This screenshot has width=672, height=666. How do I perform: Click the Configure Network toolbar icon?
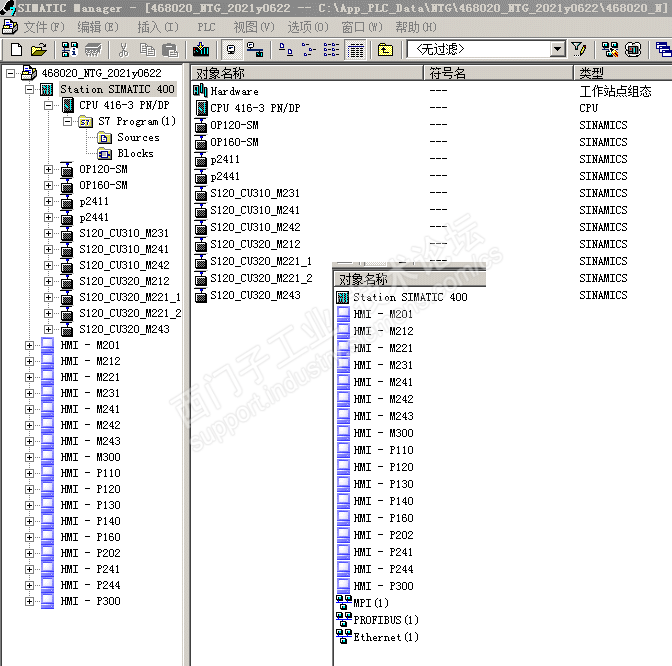click(x=609, y=50)
